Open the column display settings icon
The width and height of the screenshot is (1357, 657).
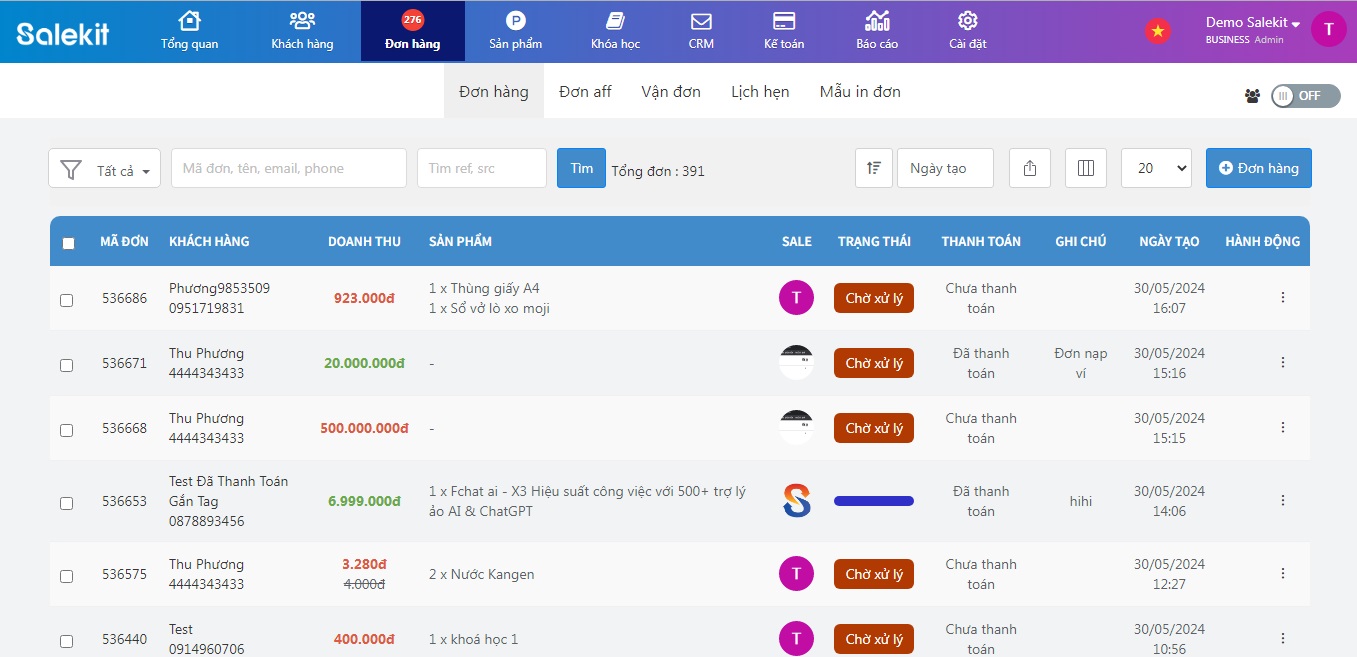click(x=1086, y=168)
